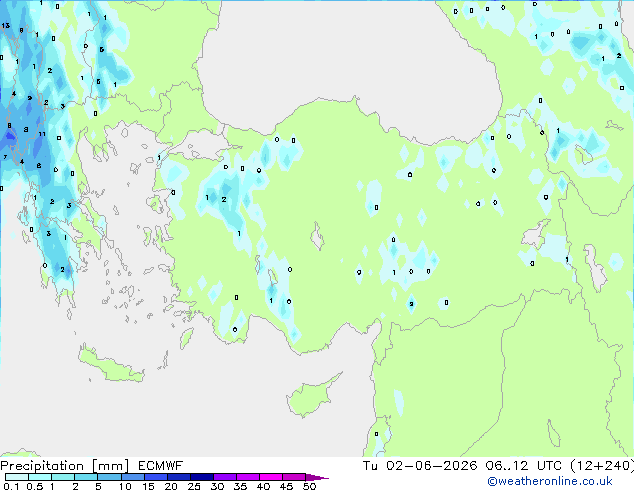
Task: Select the 45–50 mm legend color box
Action: coord(294,477)
